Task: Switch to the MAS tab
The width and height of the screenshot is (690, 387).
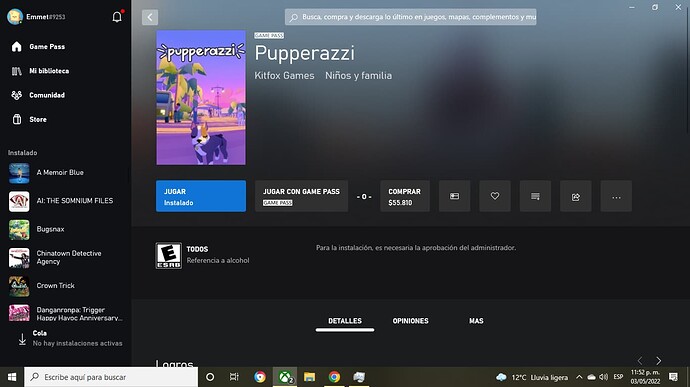Action: click(476, 321)
